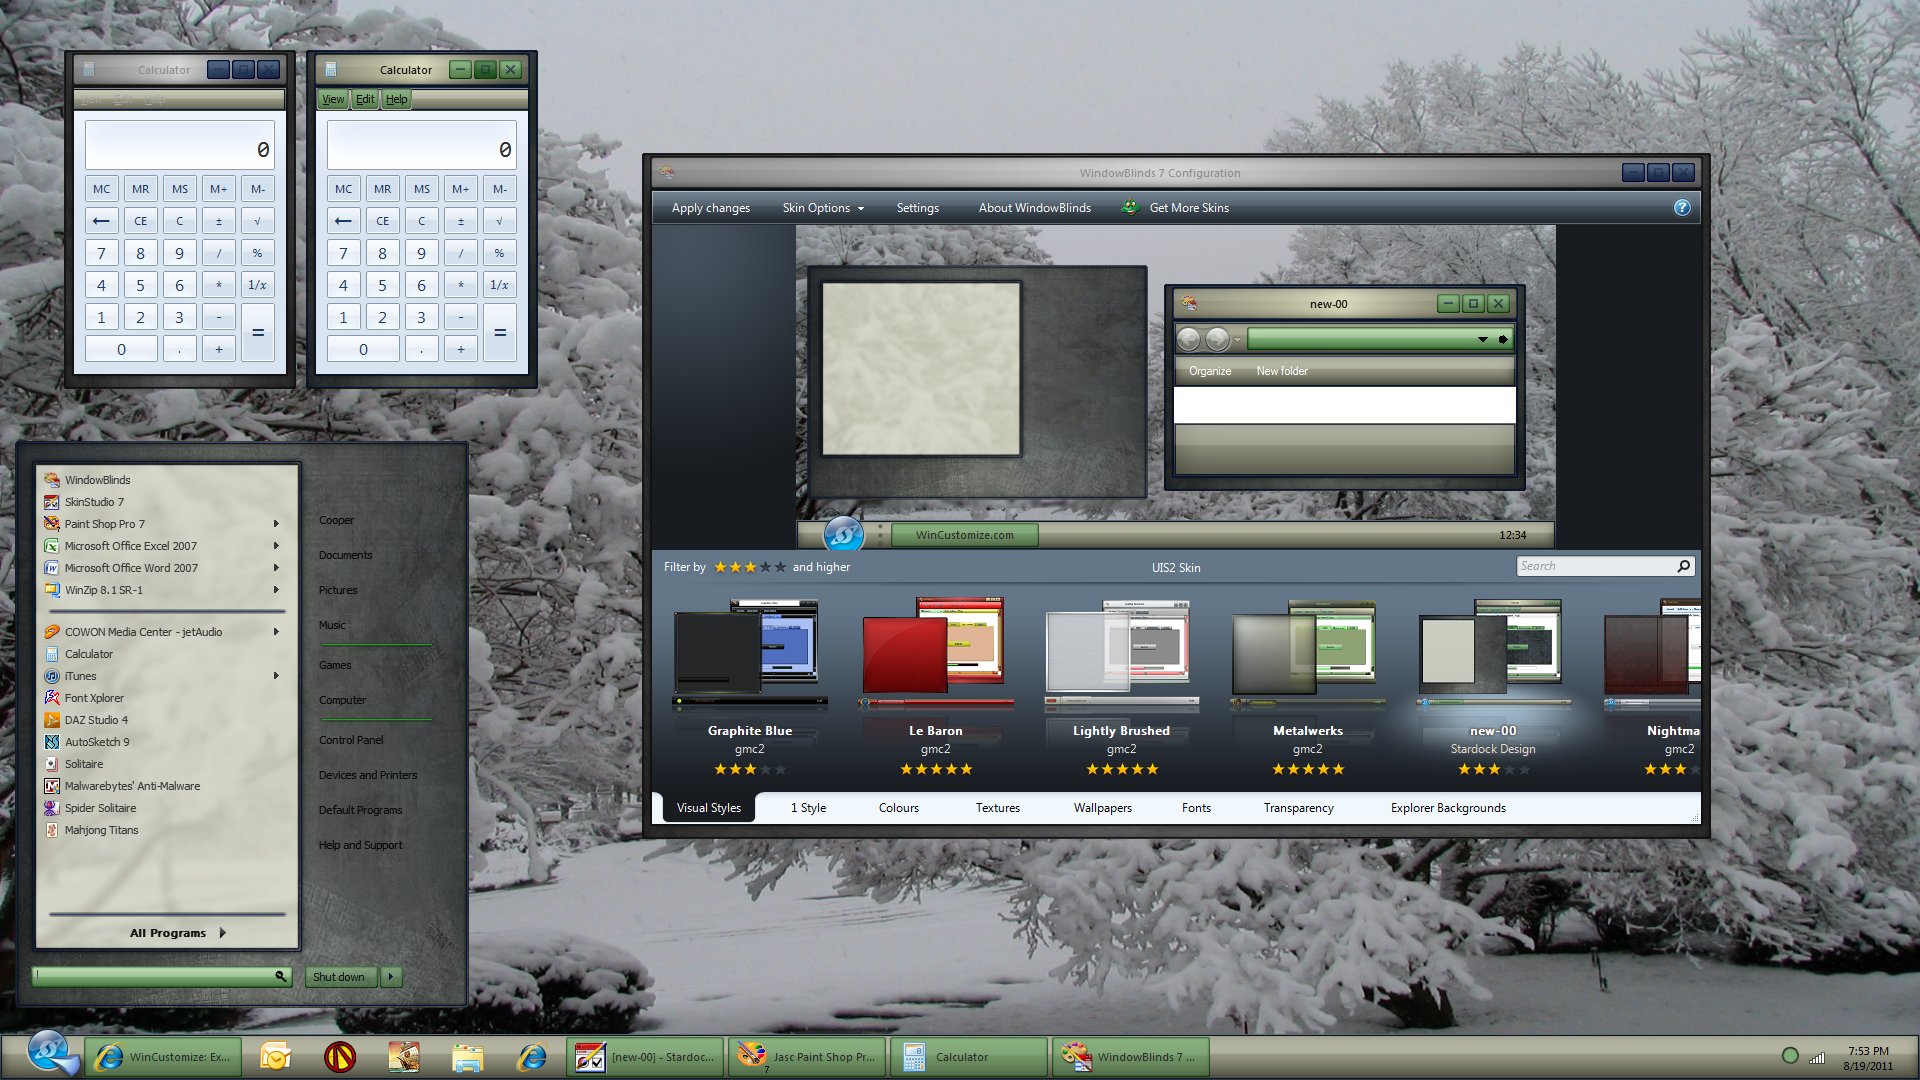The image size is (1920, 1080).
Task: Open WindowBlinds in the start menu list
Action: (x=97, y=480)
